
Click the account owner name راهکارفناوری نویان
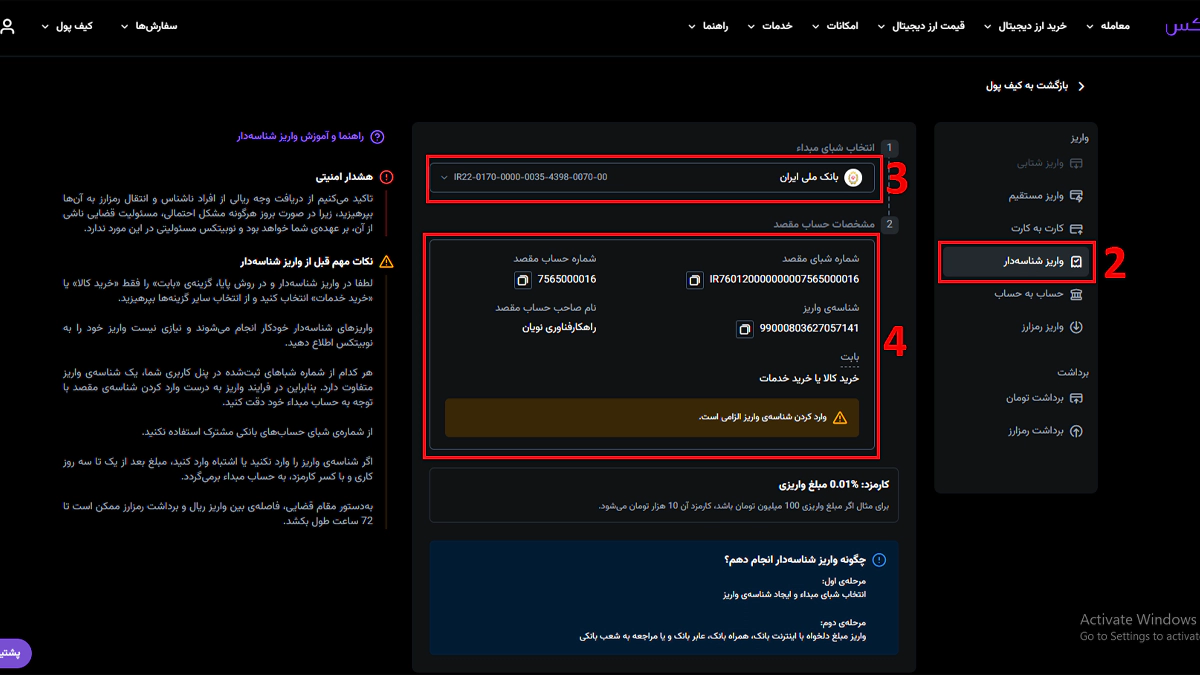[x=558, y=328]
